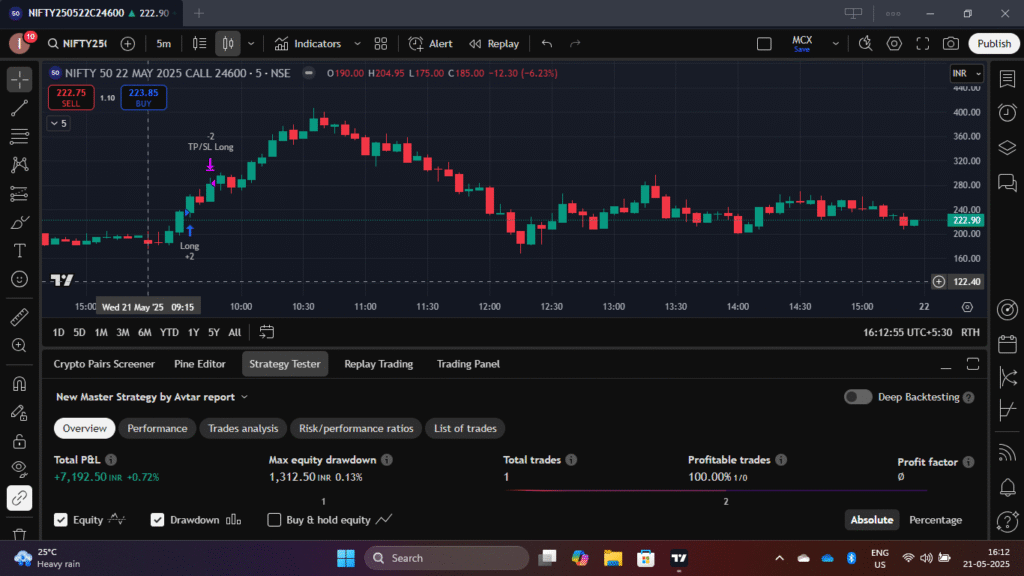Select the crosshair cursor tool

20,80
